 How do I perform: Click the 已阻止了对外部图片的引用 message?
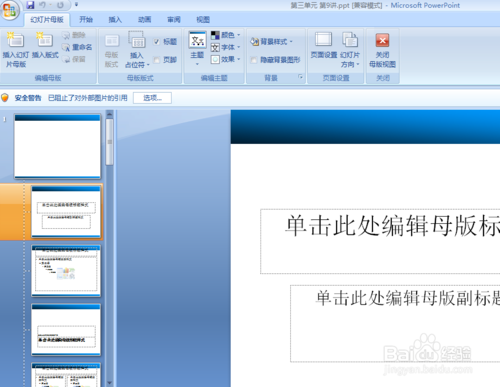click(88, 98)
